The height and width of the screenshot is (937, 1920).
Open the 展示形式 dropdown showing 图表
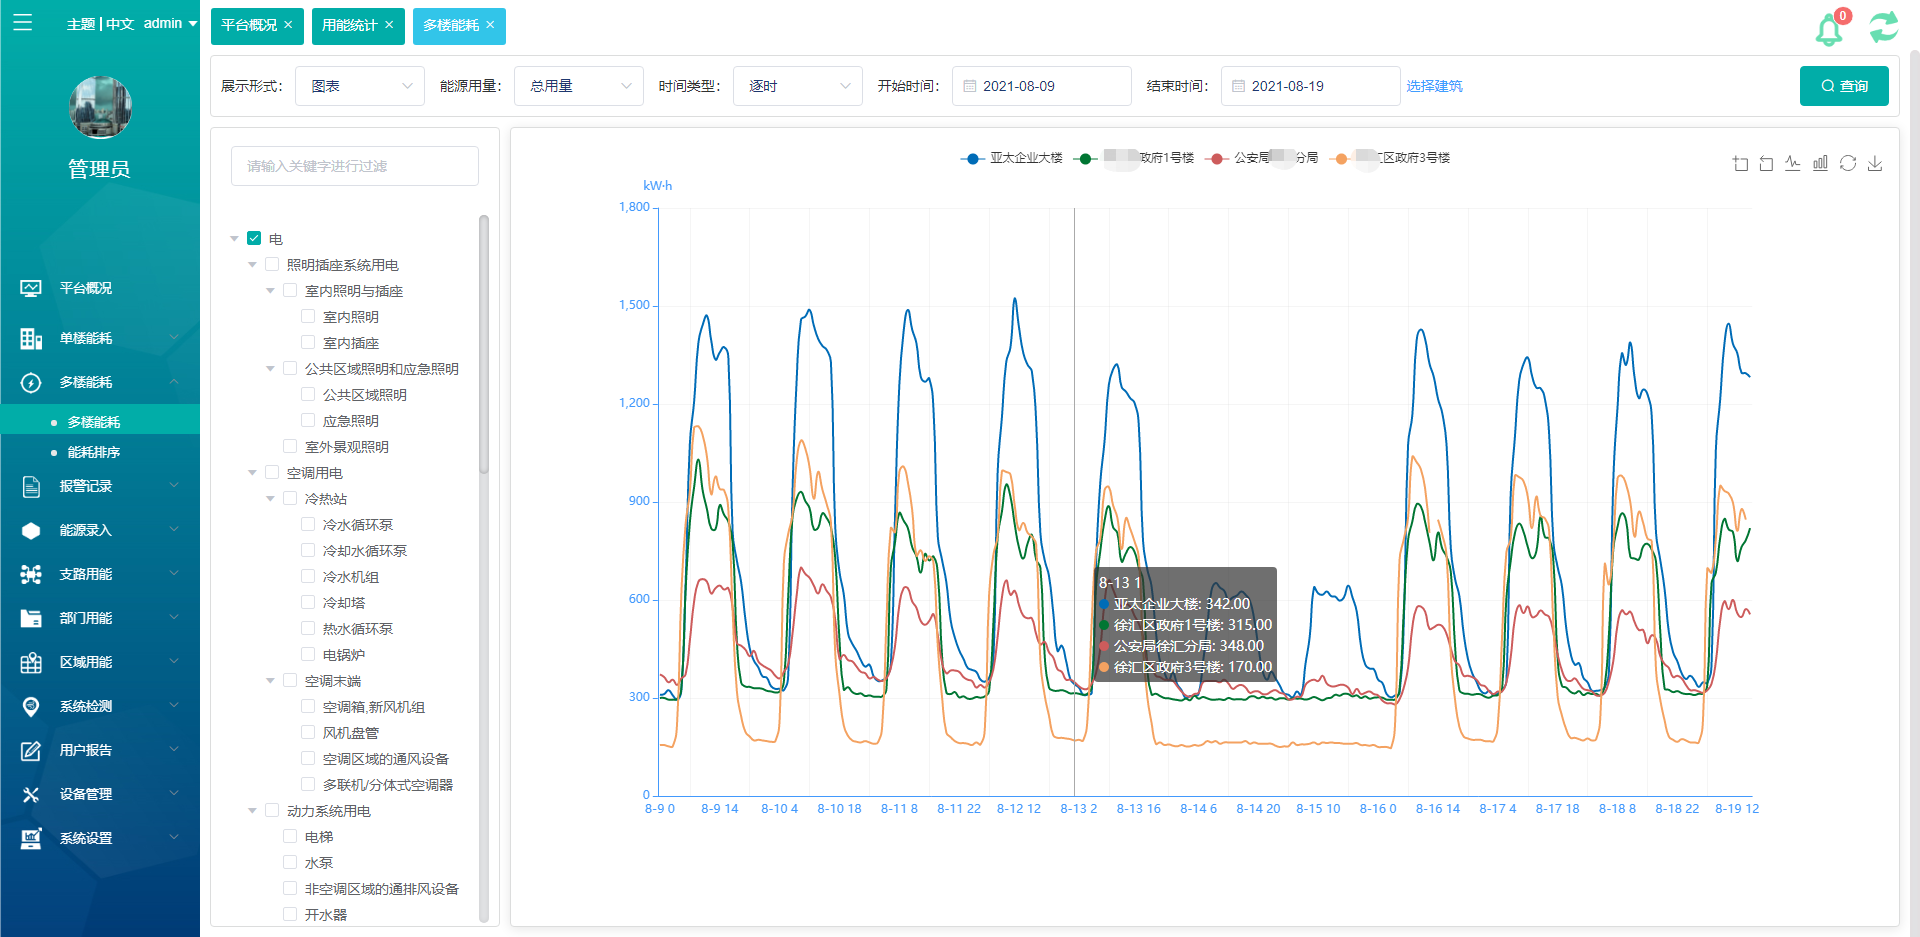[360, 86]
